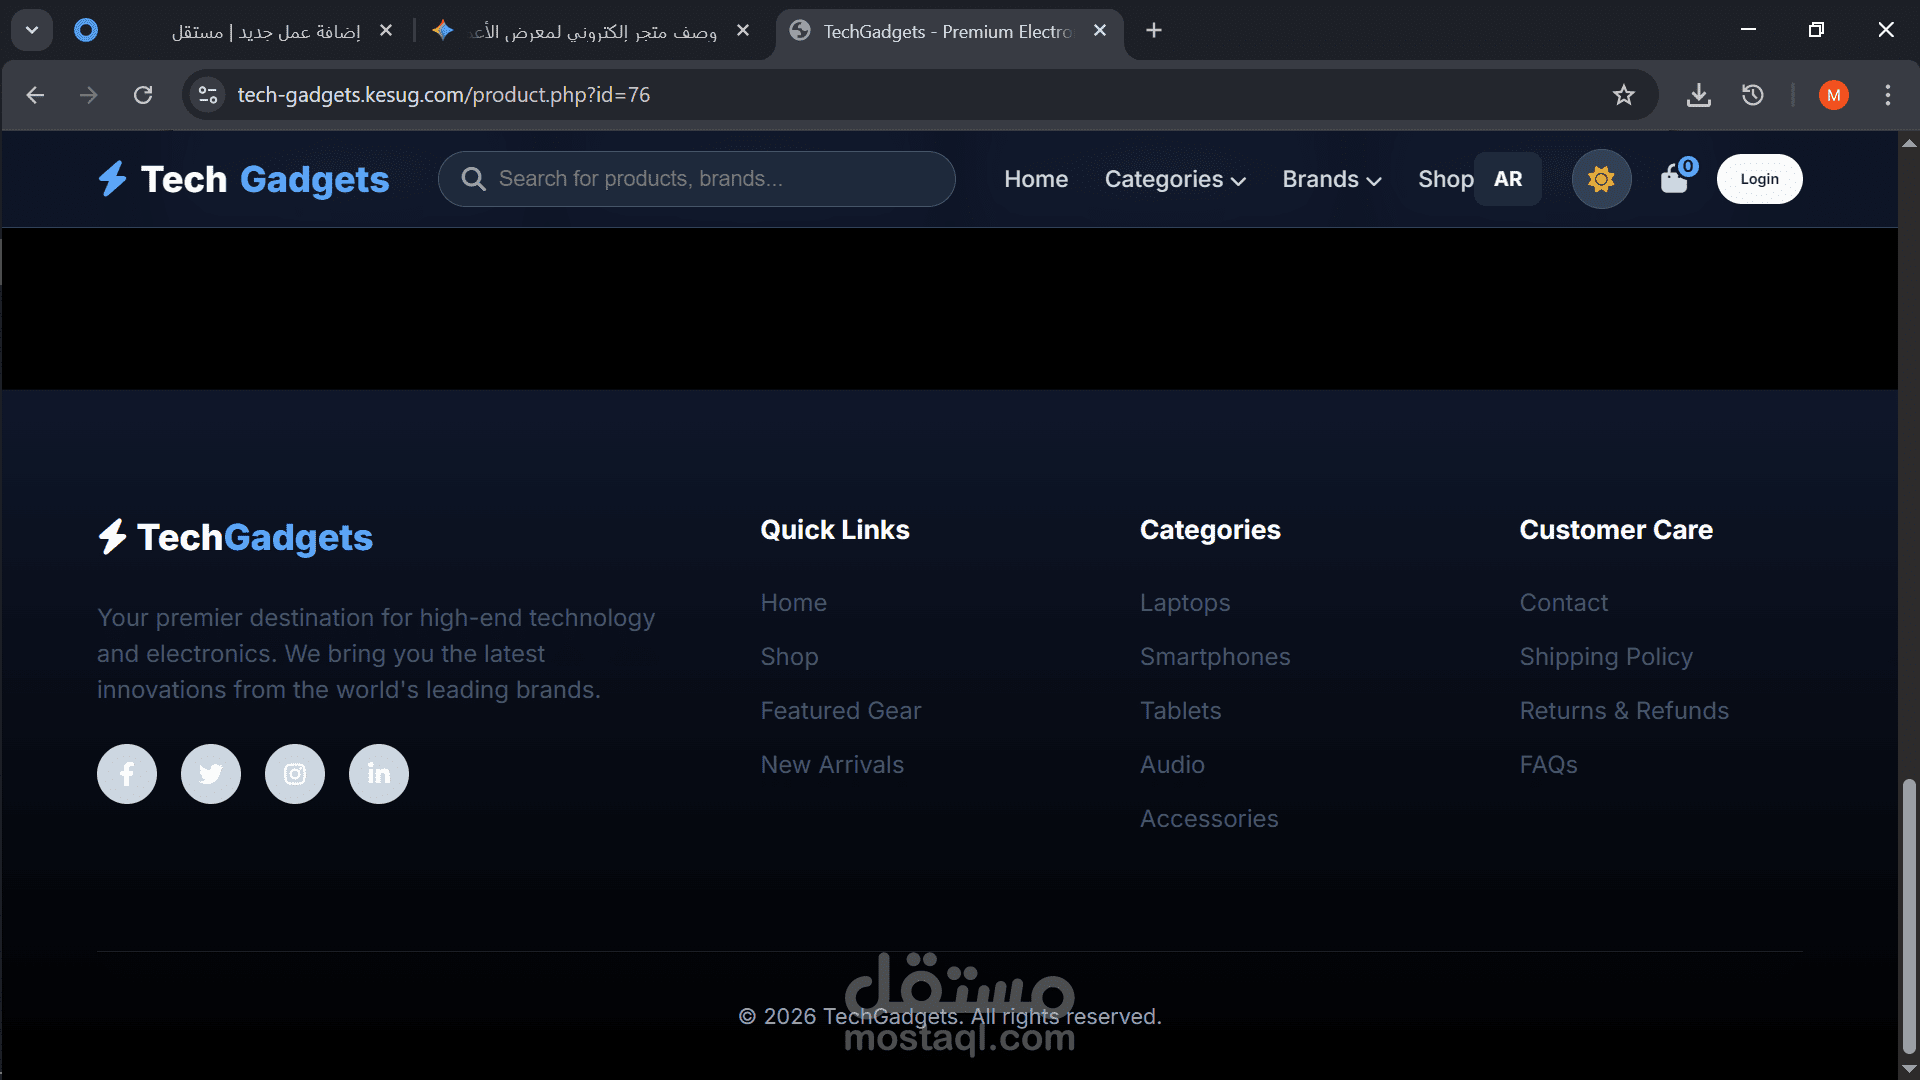Open the Facebook social icon

[127, 774]
